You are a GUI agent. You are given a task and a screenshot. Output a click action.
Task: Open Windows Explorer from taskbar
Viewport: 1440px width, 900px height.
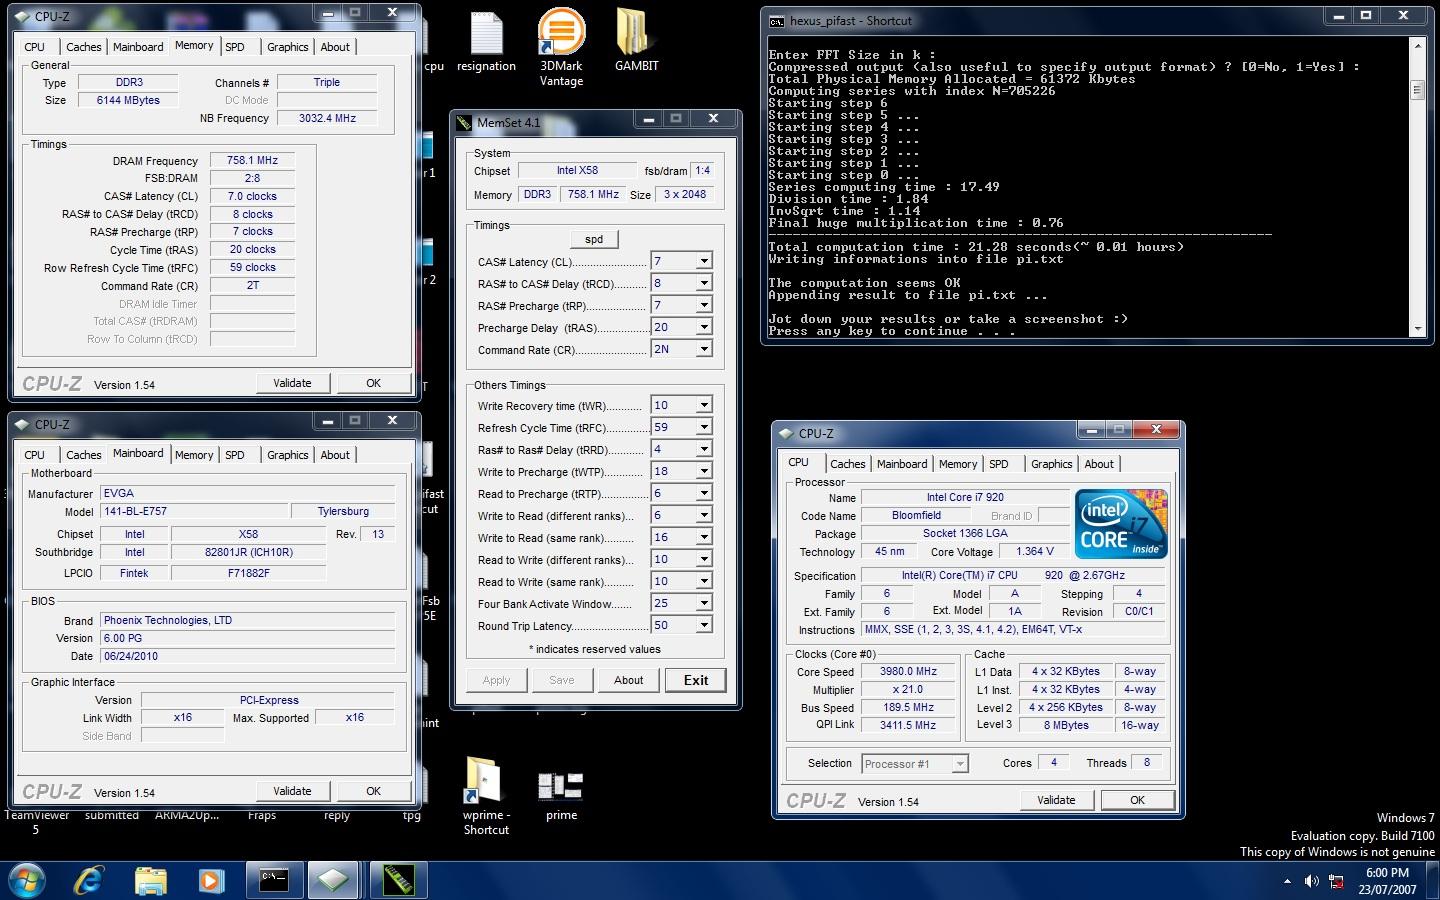click(151, 881)
